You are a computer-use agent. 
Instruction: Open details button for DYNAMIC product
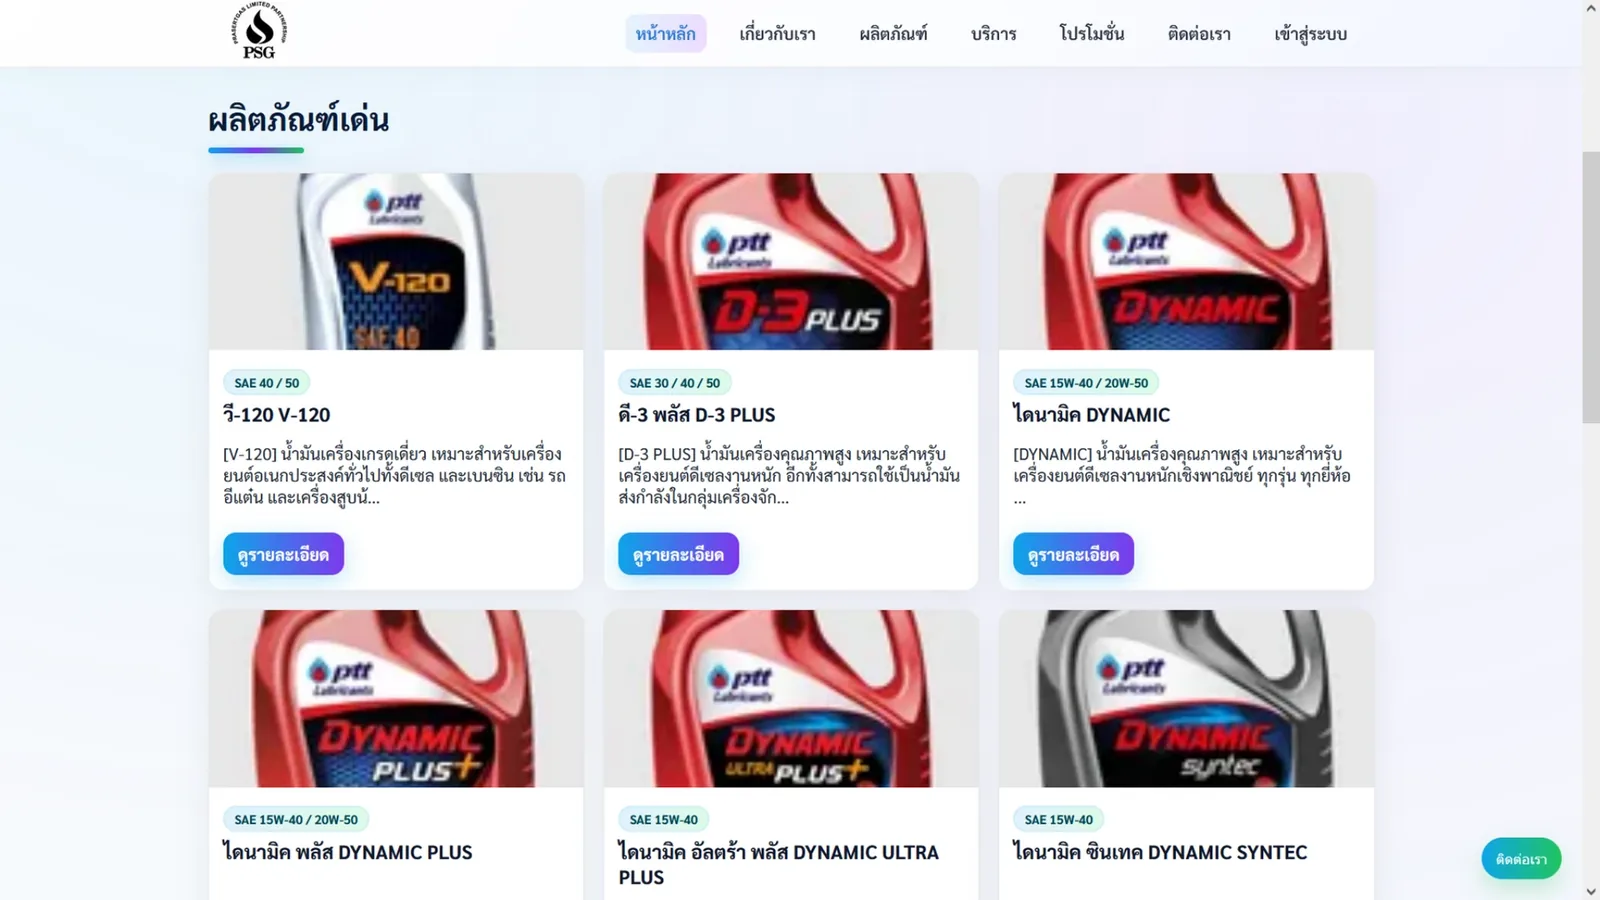[1073, 554]
